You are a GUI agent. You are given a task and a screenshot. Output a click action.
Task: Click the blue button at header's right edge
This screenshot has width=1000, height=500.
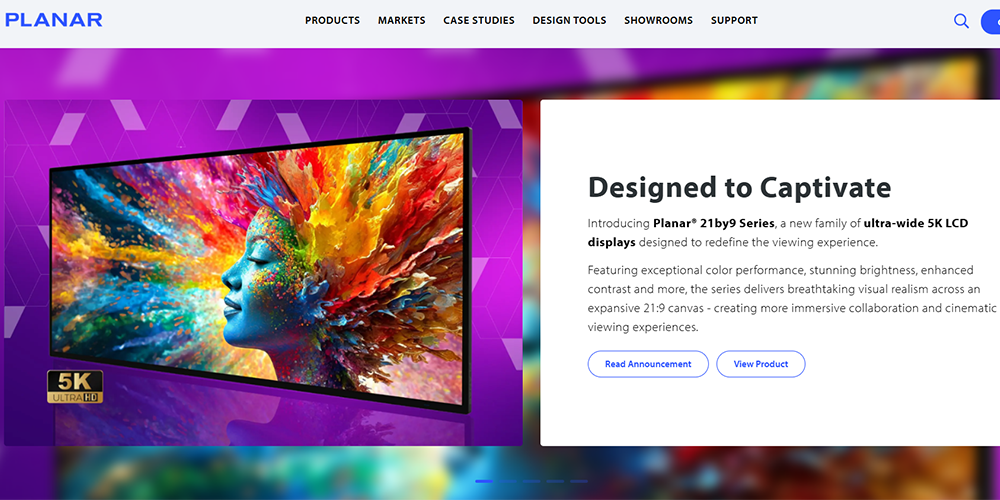pos(990,21)
